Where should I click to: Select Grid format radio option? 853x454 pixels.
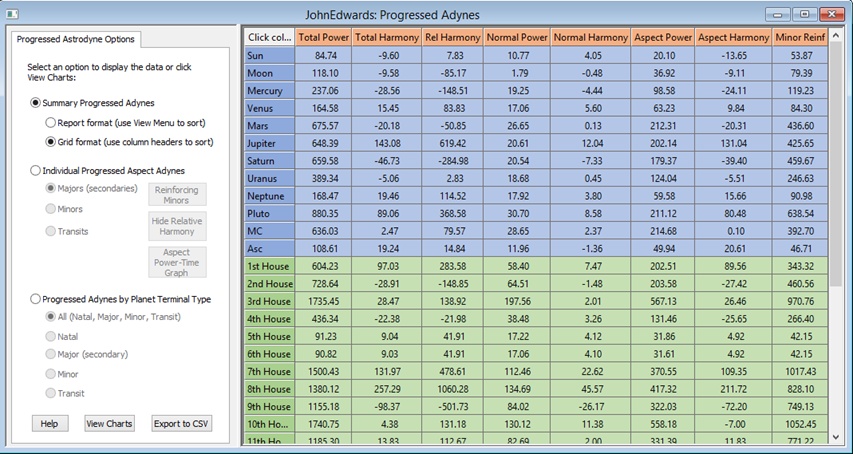tap(52, 142)
